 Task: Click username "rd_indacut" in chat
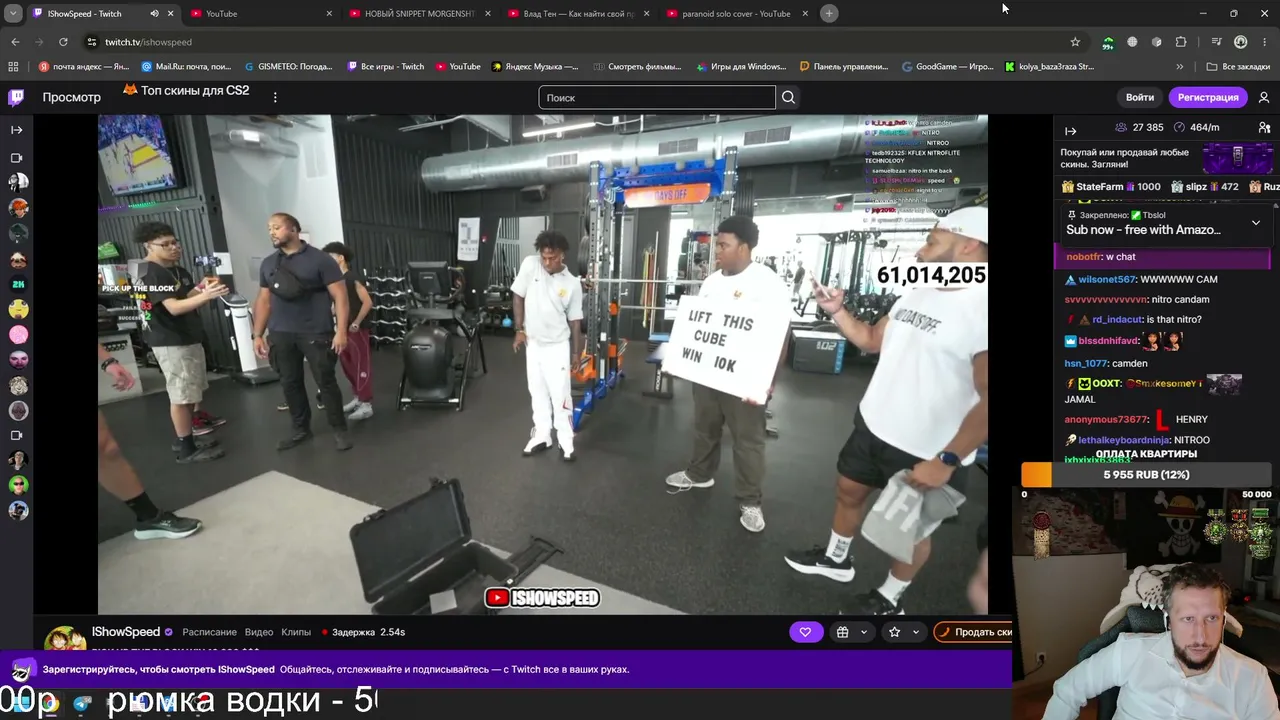[x=1116, y=319]
